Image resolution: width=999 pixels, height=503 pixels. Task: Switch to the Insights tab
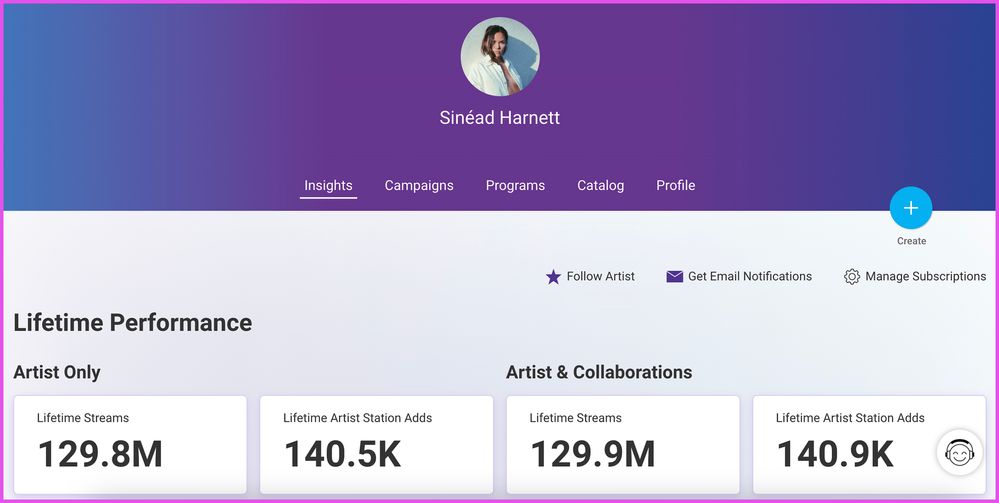328,185
